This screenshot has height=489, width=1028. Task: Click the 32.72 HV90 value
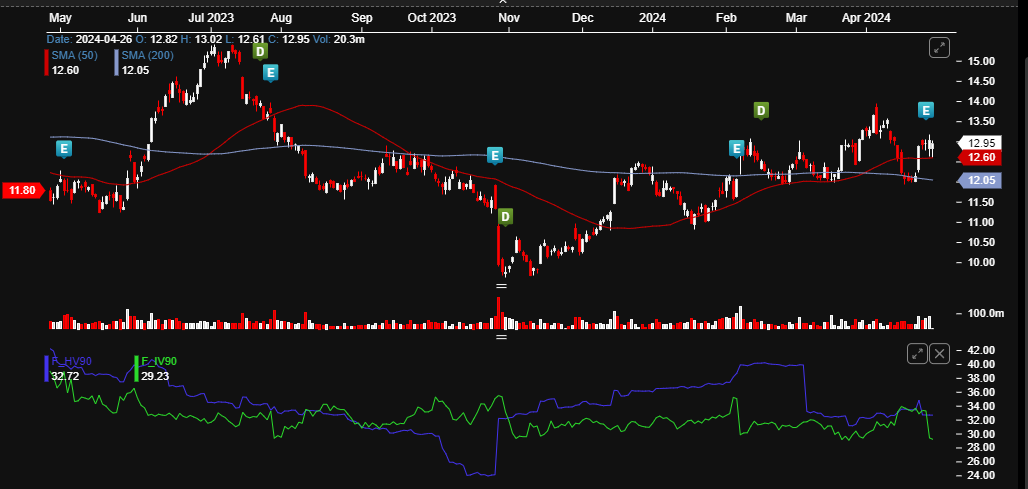coord(65,376)
